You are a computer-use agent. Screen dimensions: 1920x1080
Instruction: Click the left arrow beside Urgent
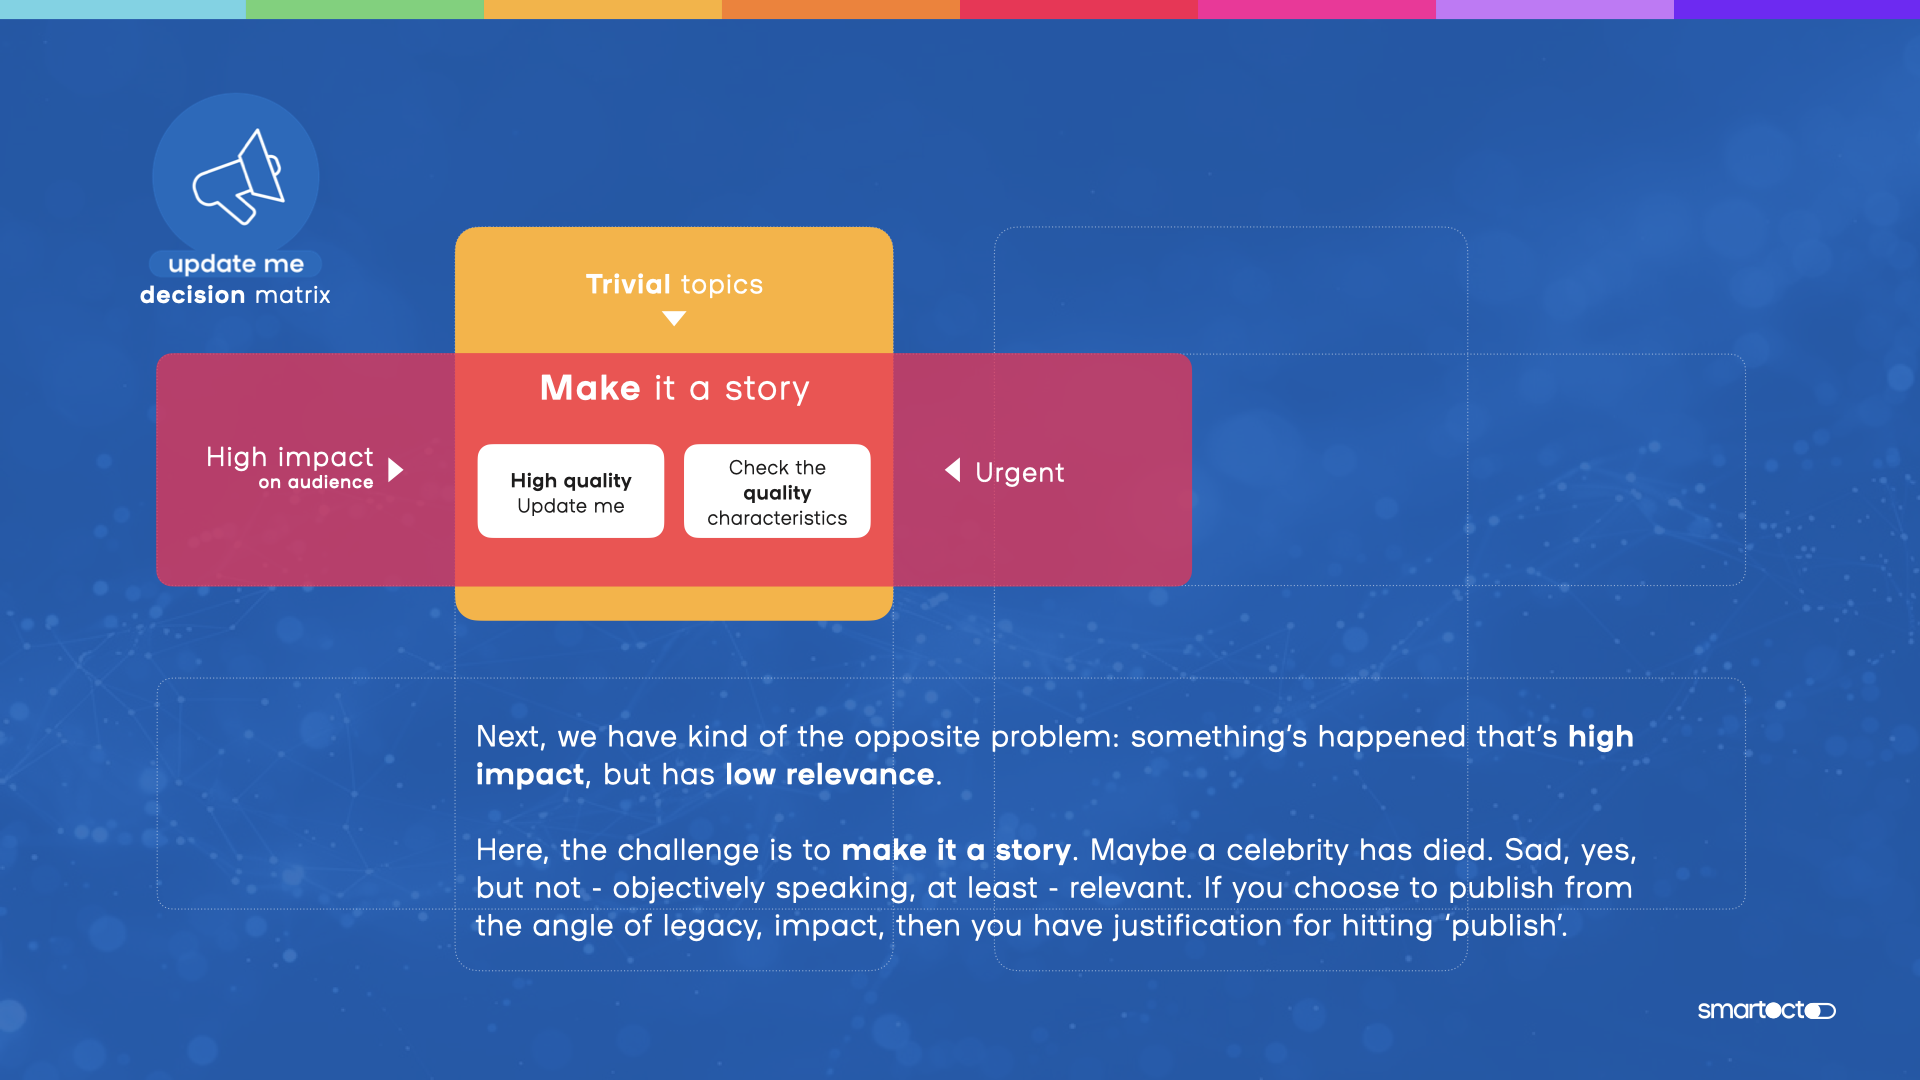point(953,470)
